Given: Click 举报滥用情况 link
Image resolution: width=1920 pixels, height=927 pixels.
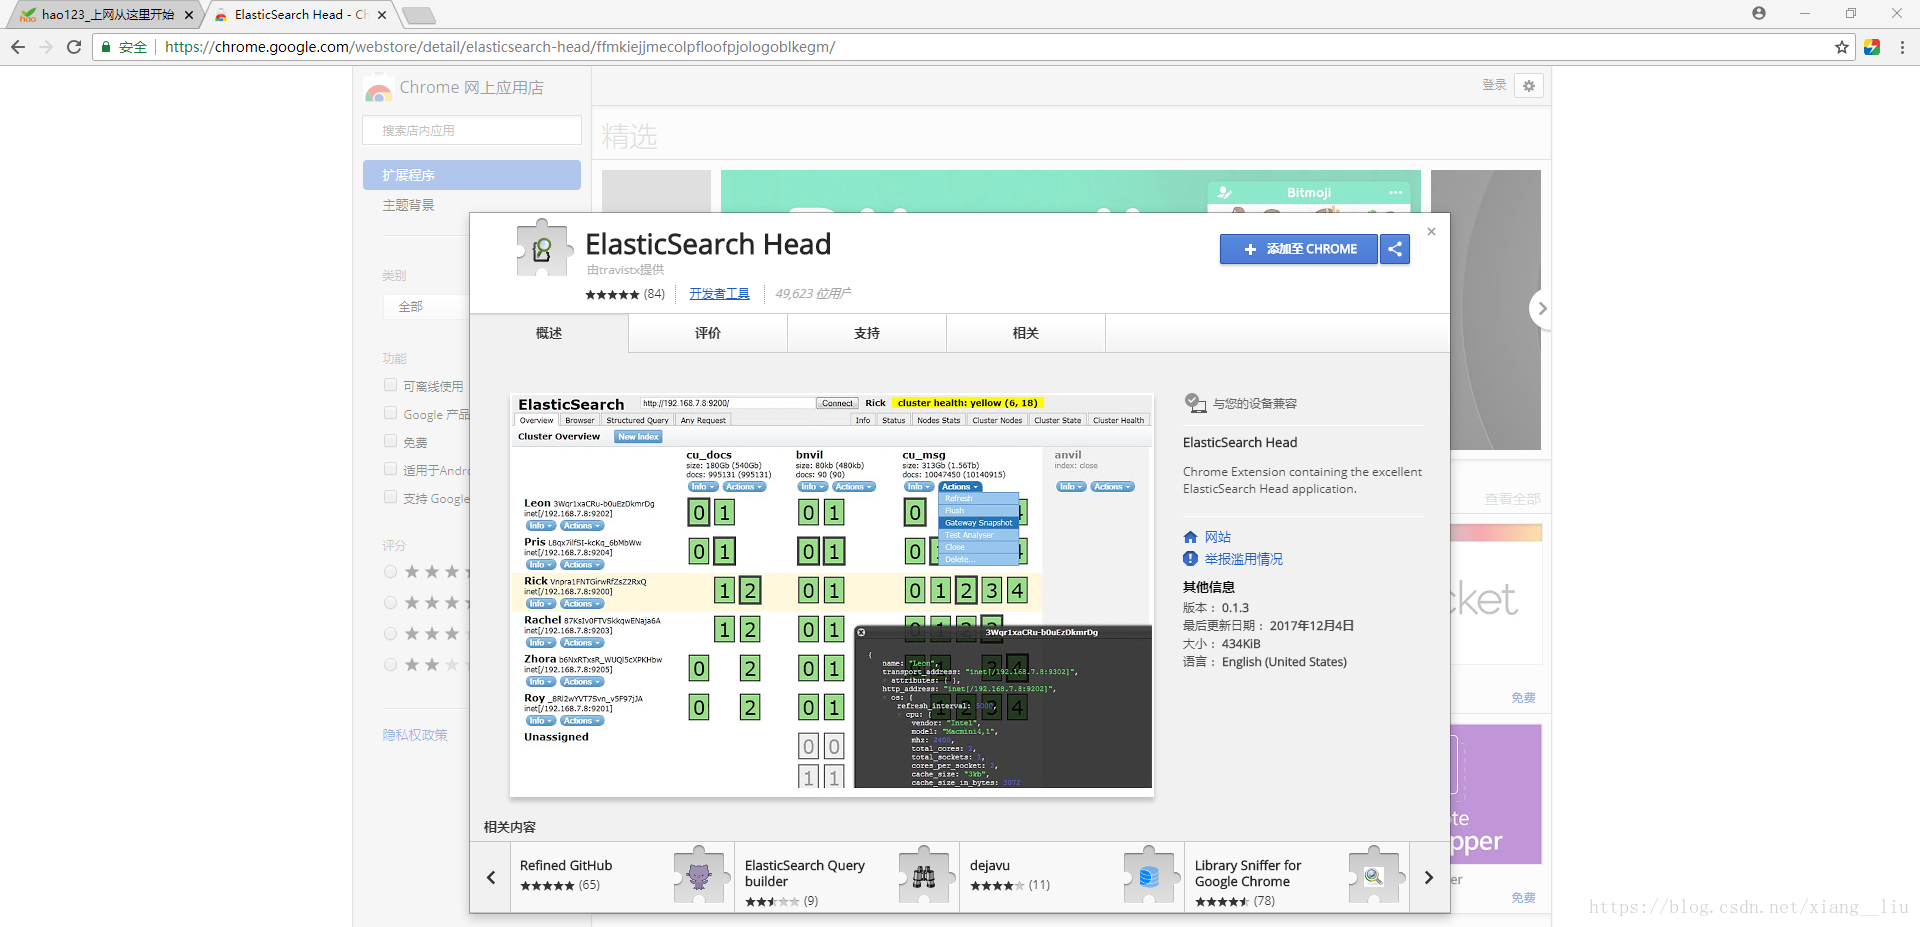Looking at the screenshot, I should [1244, 559].
